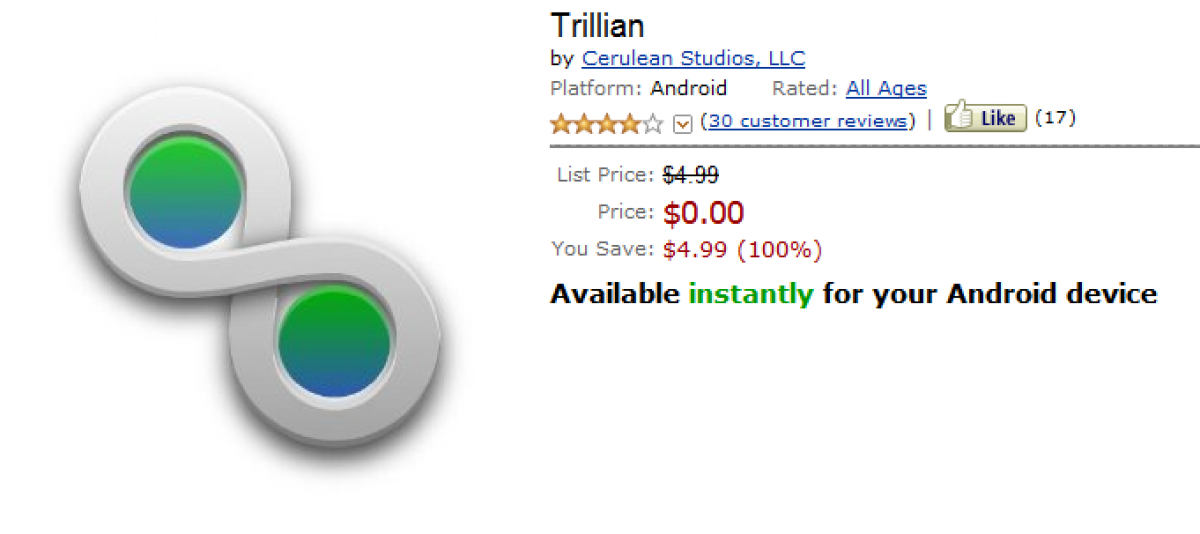Open the 30 customer reviews link
This screenshot has height=534, width=1200.
coord(810,121)
